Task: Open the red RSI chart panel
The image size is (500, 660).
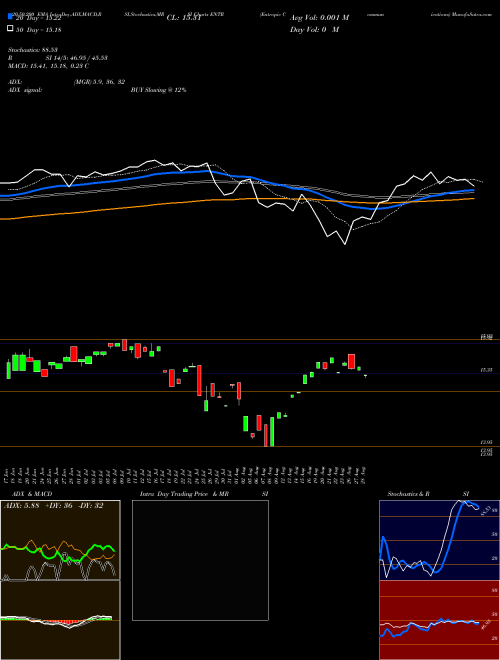Action: click(x=439, y=620)
